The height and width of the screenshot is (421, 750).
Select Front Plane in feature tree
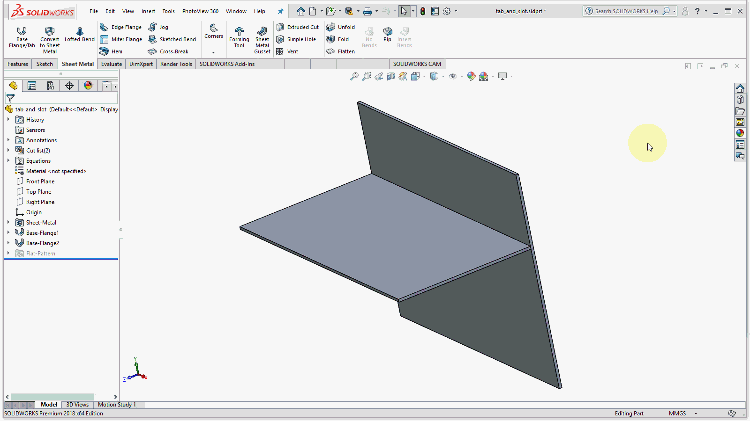39,181
